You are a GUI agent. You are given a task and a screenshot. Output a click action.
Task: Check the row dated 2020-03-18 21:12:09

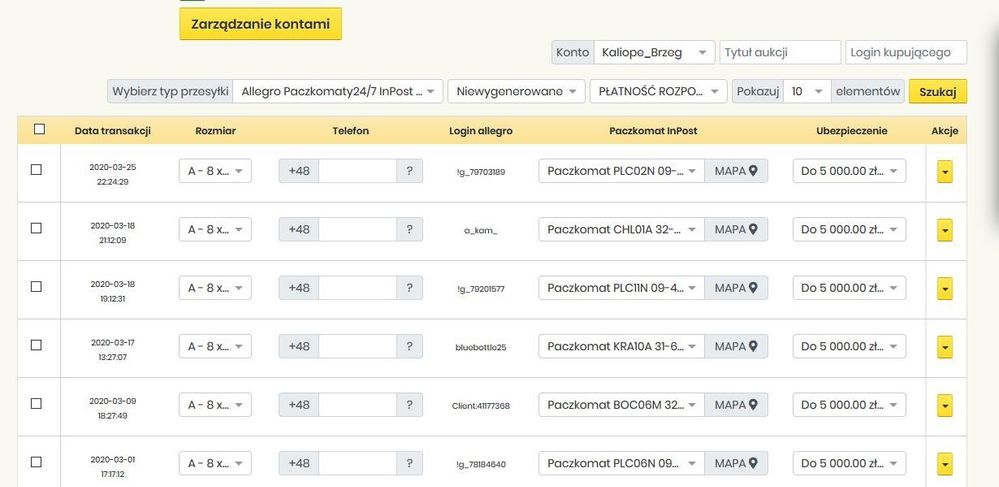coord(36,228)
